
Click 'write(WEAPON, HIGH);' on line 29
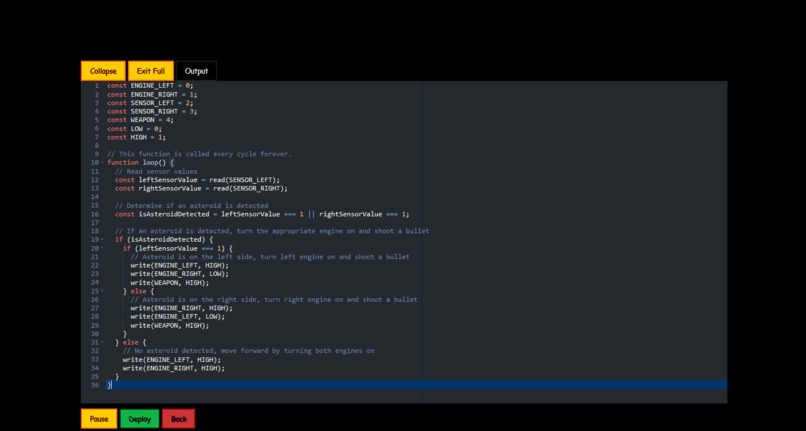coord(170,325)
